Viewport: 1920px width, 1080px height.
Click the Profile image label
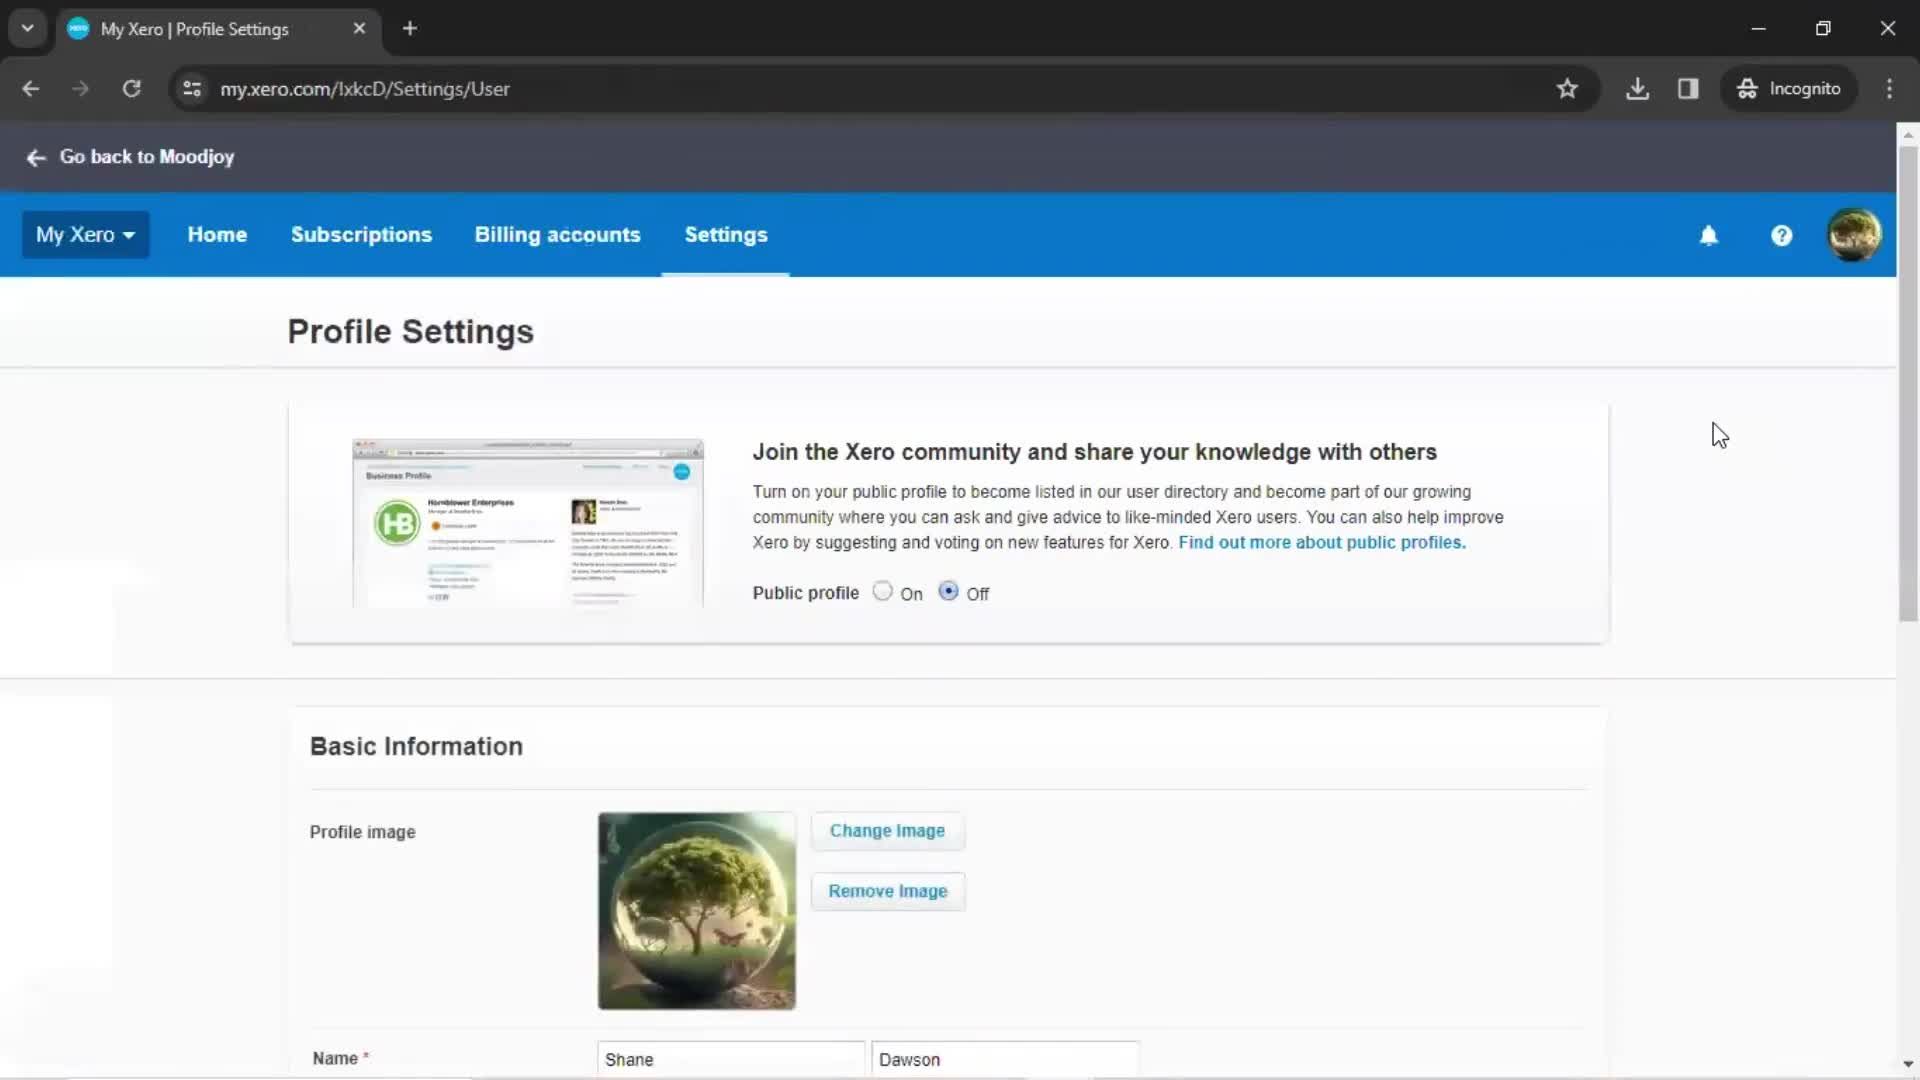tap(362, 832)
